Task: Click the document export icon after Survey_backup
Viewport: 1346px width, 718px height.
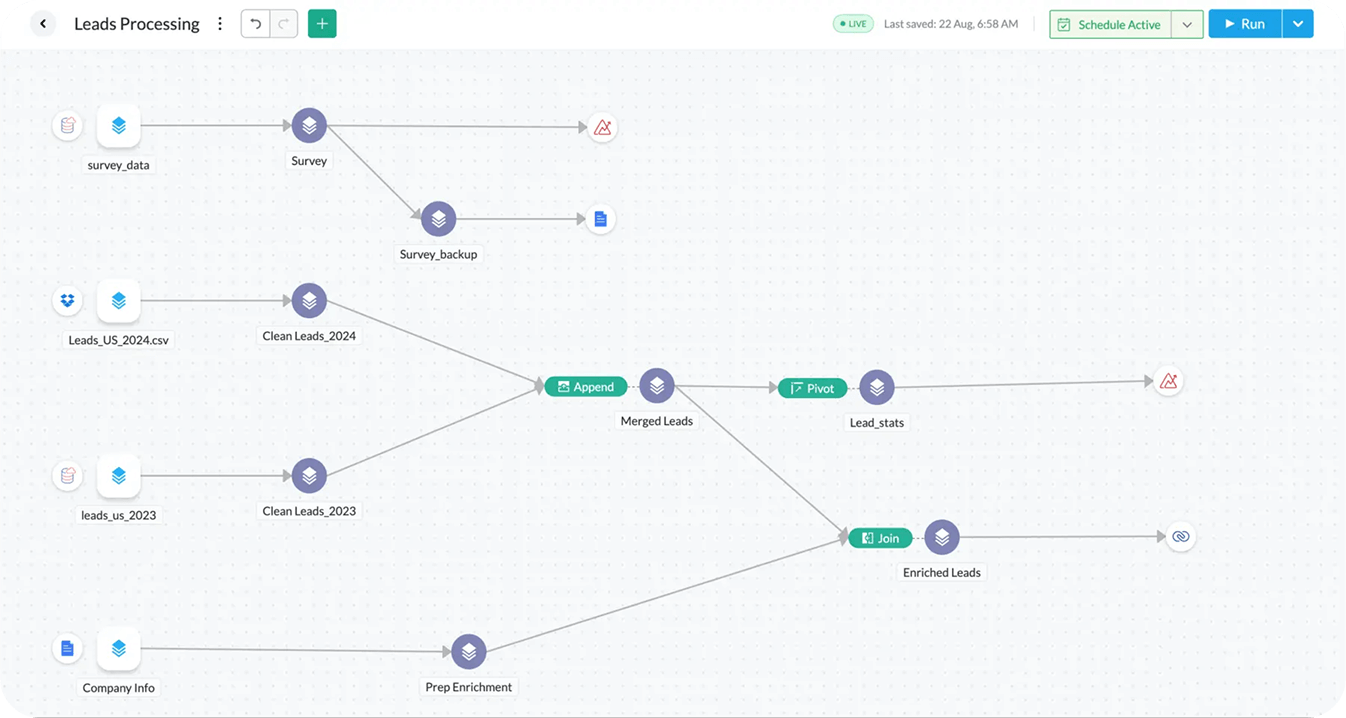Action: pyautogui.click(x=600, y=219)
